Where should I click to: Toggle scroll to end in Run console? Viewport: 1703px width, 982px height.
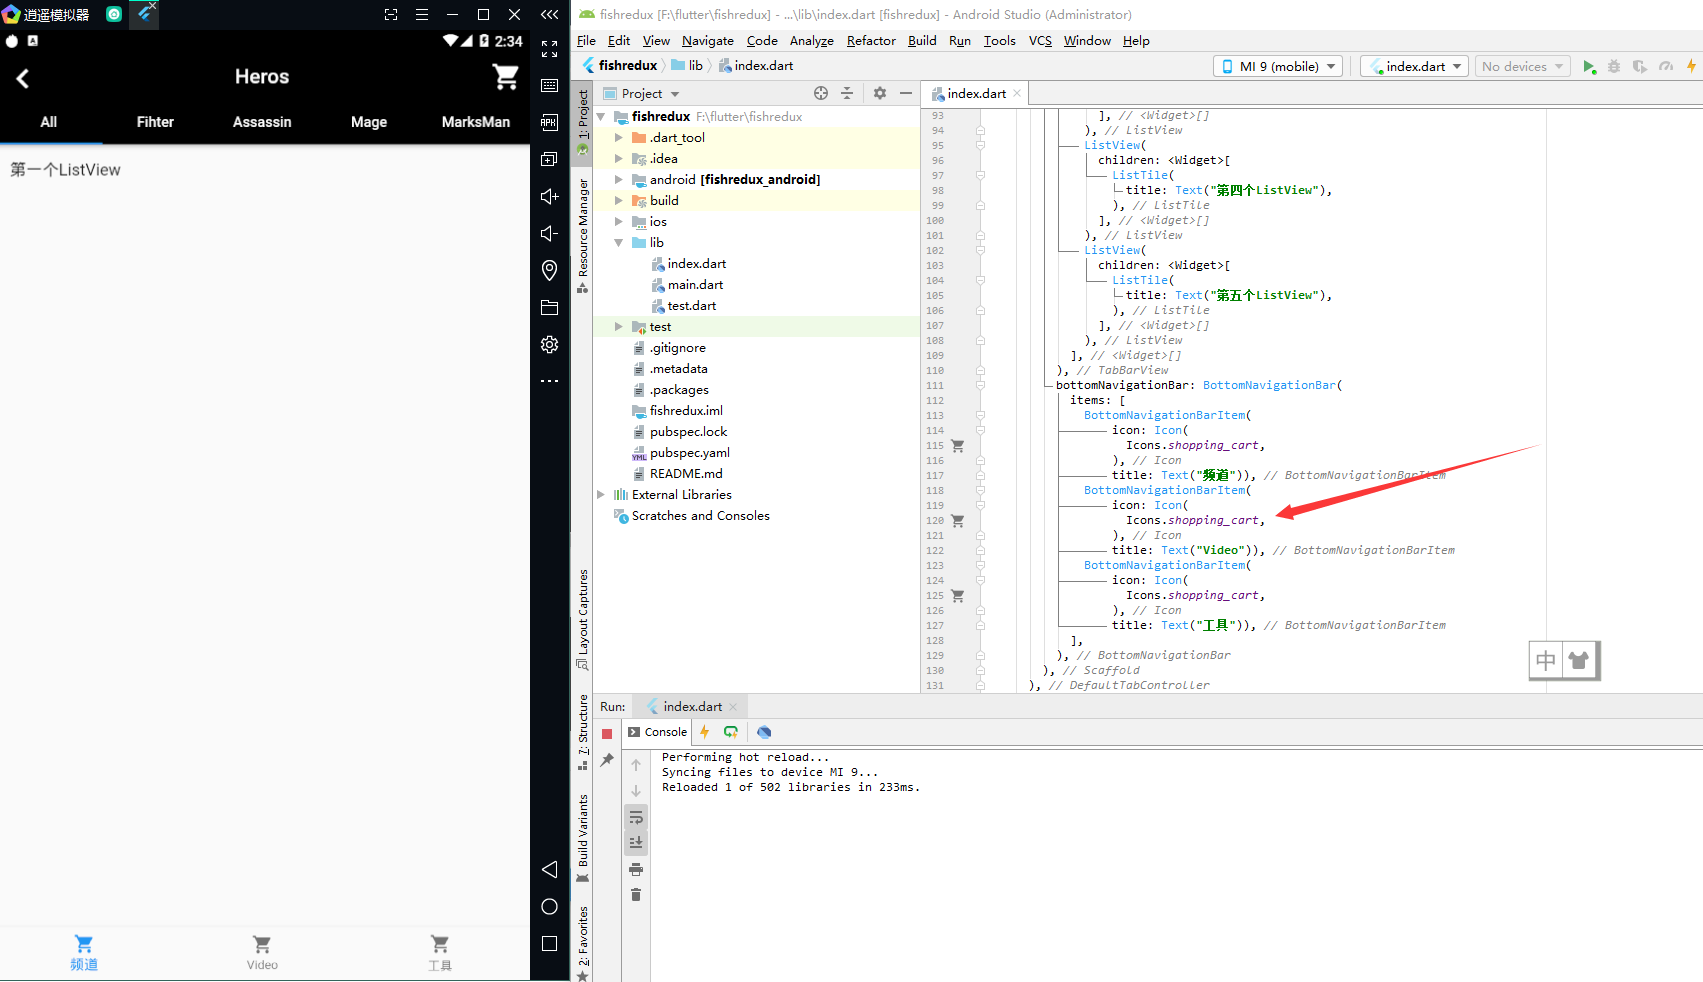(x=636, y=843)
